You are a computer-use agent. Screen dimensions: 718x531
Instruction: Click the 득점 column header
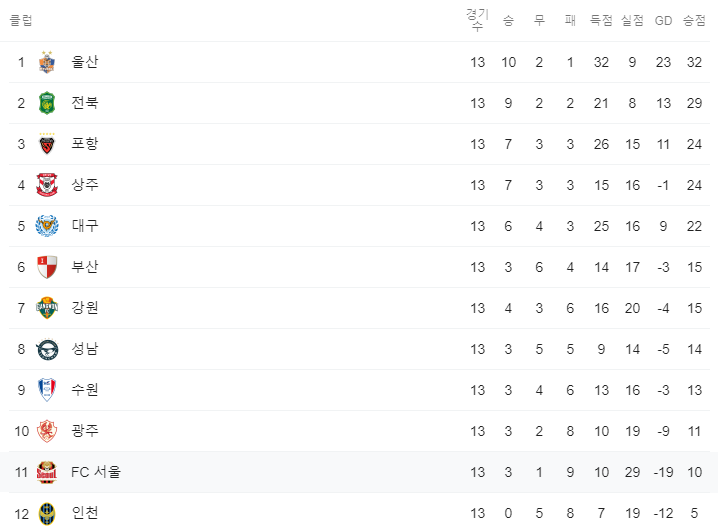(x=601, y=20)
